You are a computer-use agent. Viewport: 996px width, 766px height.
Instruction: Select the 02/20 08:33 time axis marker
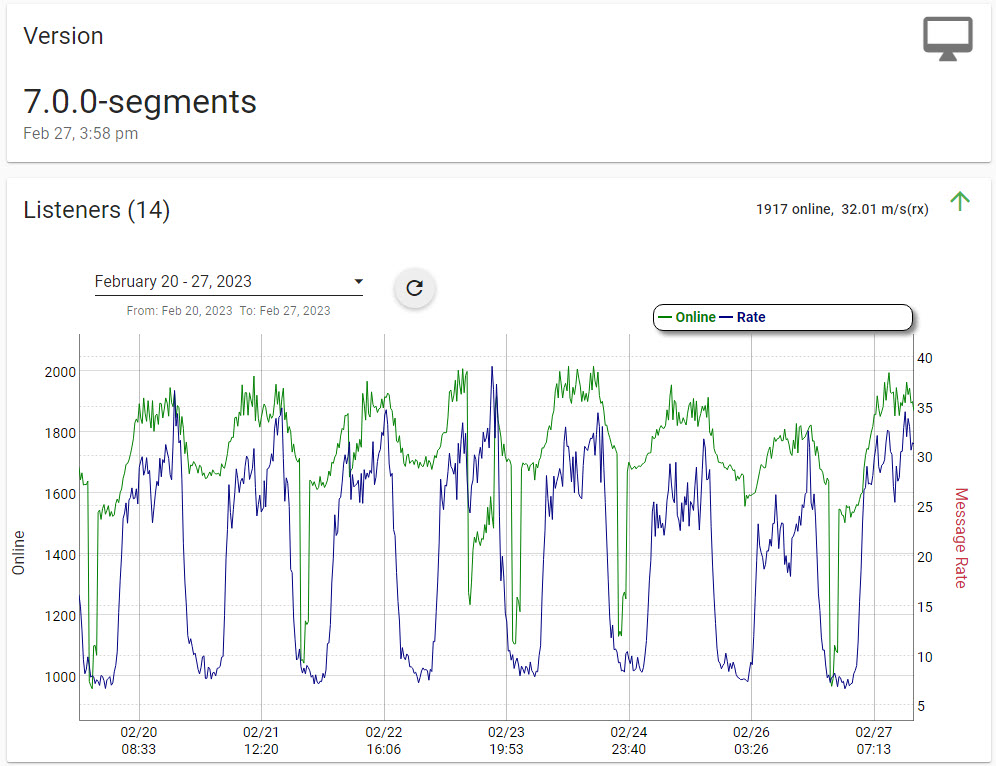[x=138, y=740]
